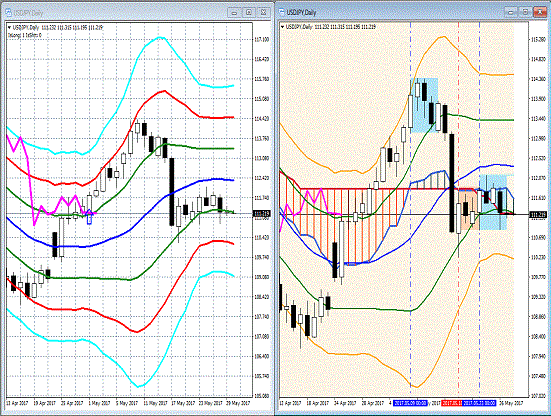Viewport: 551px width, 416px height.
Task: Expand the triangle menu beside USDJPY,Daily in left chart
Action: (x=9, y=27)
